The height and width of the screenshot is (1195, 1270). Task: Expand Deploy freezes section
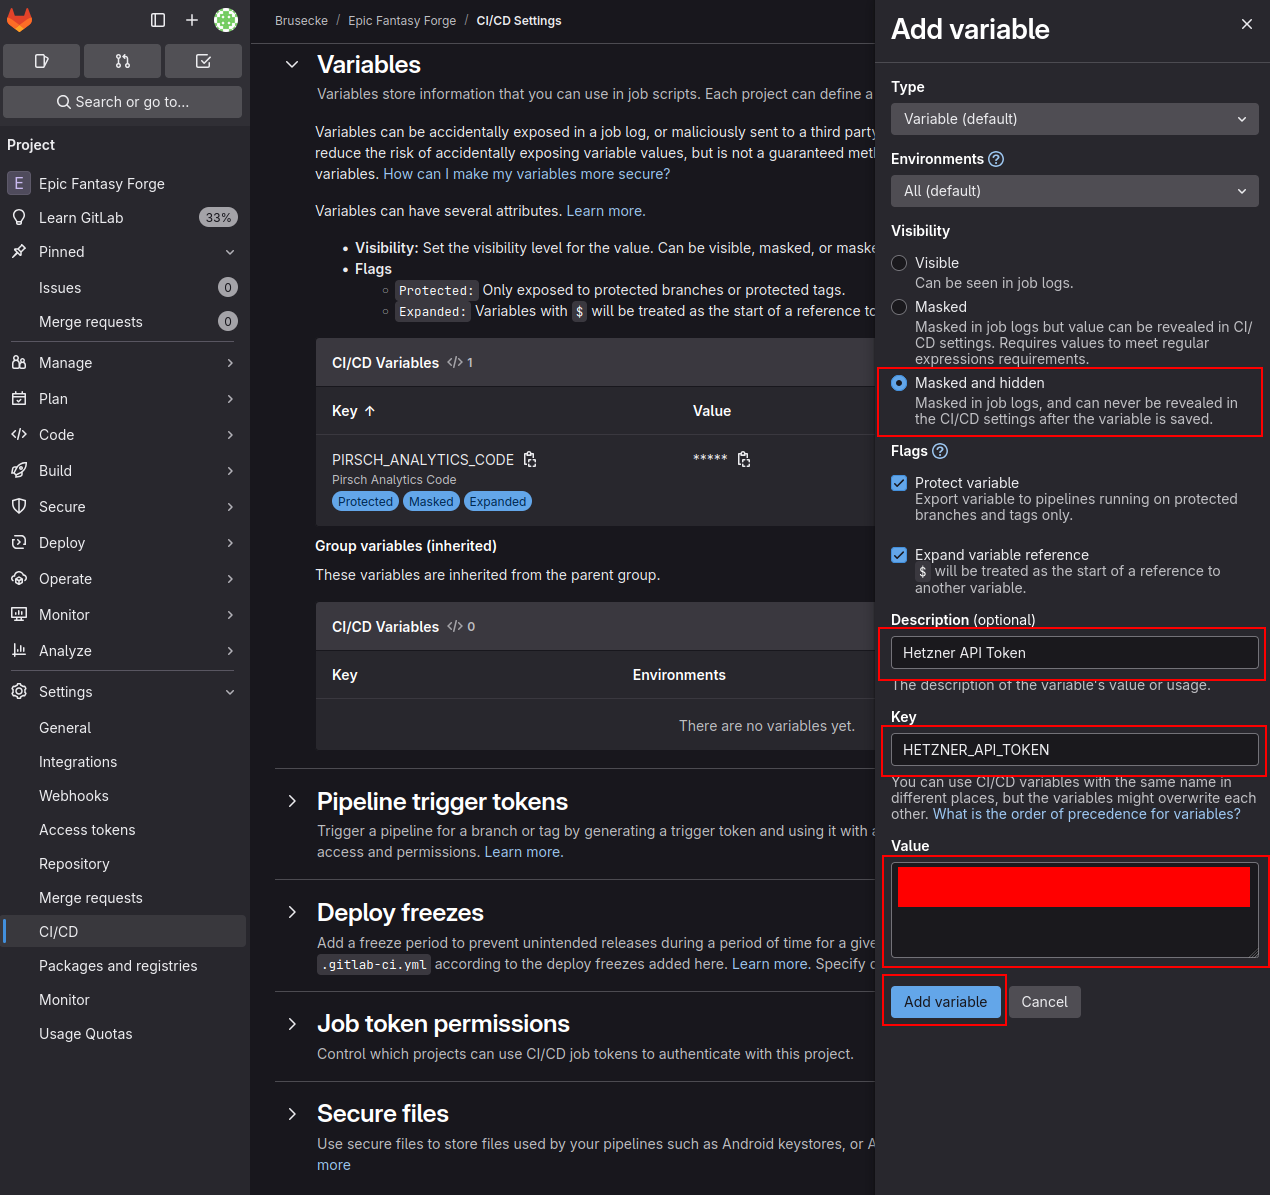[x=292, y=912]
